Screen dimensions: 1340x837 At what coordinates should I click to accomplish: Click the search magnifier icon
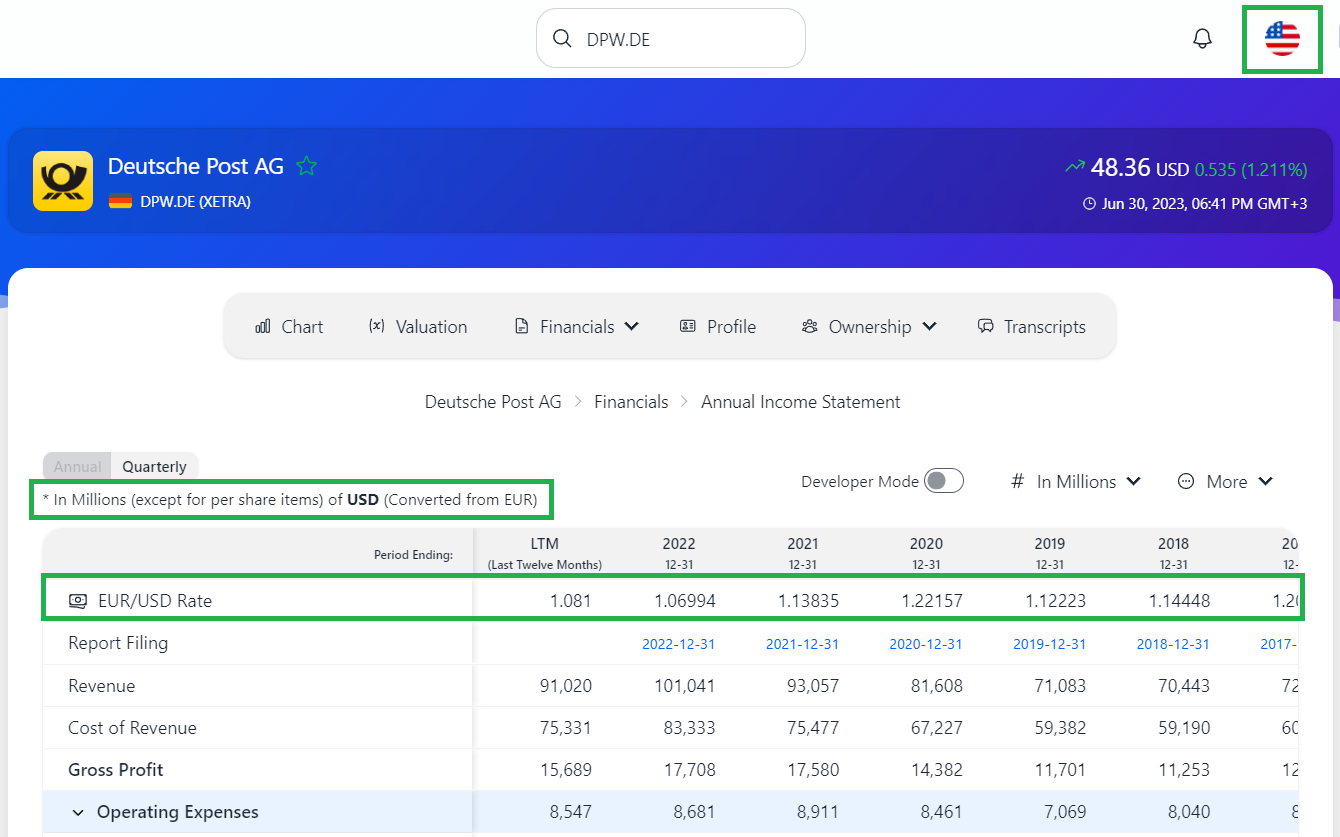pyautogui.click(x=562, y=39)
